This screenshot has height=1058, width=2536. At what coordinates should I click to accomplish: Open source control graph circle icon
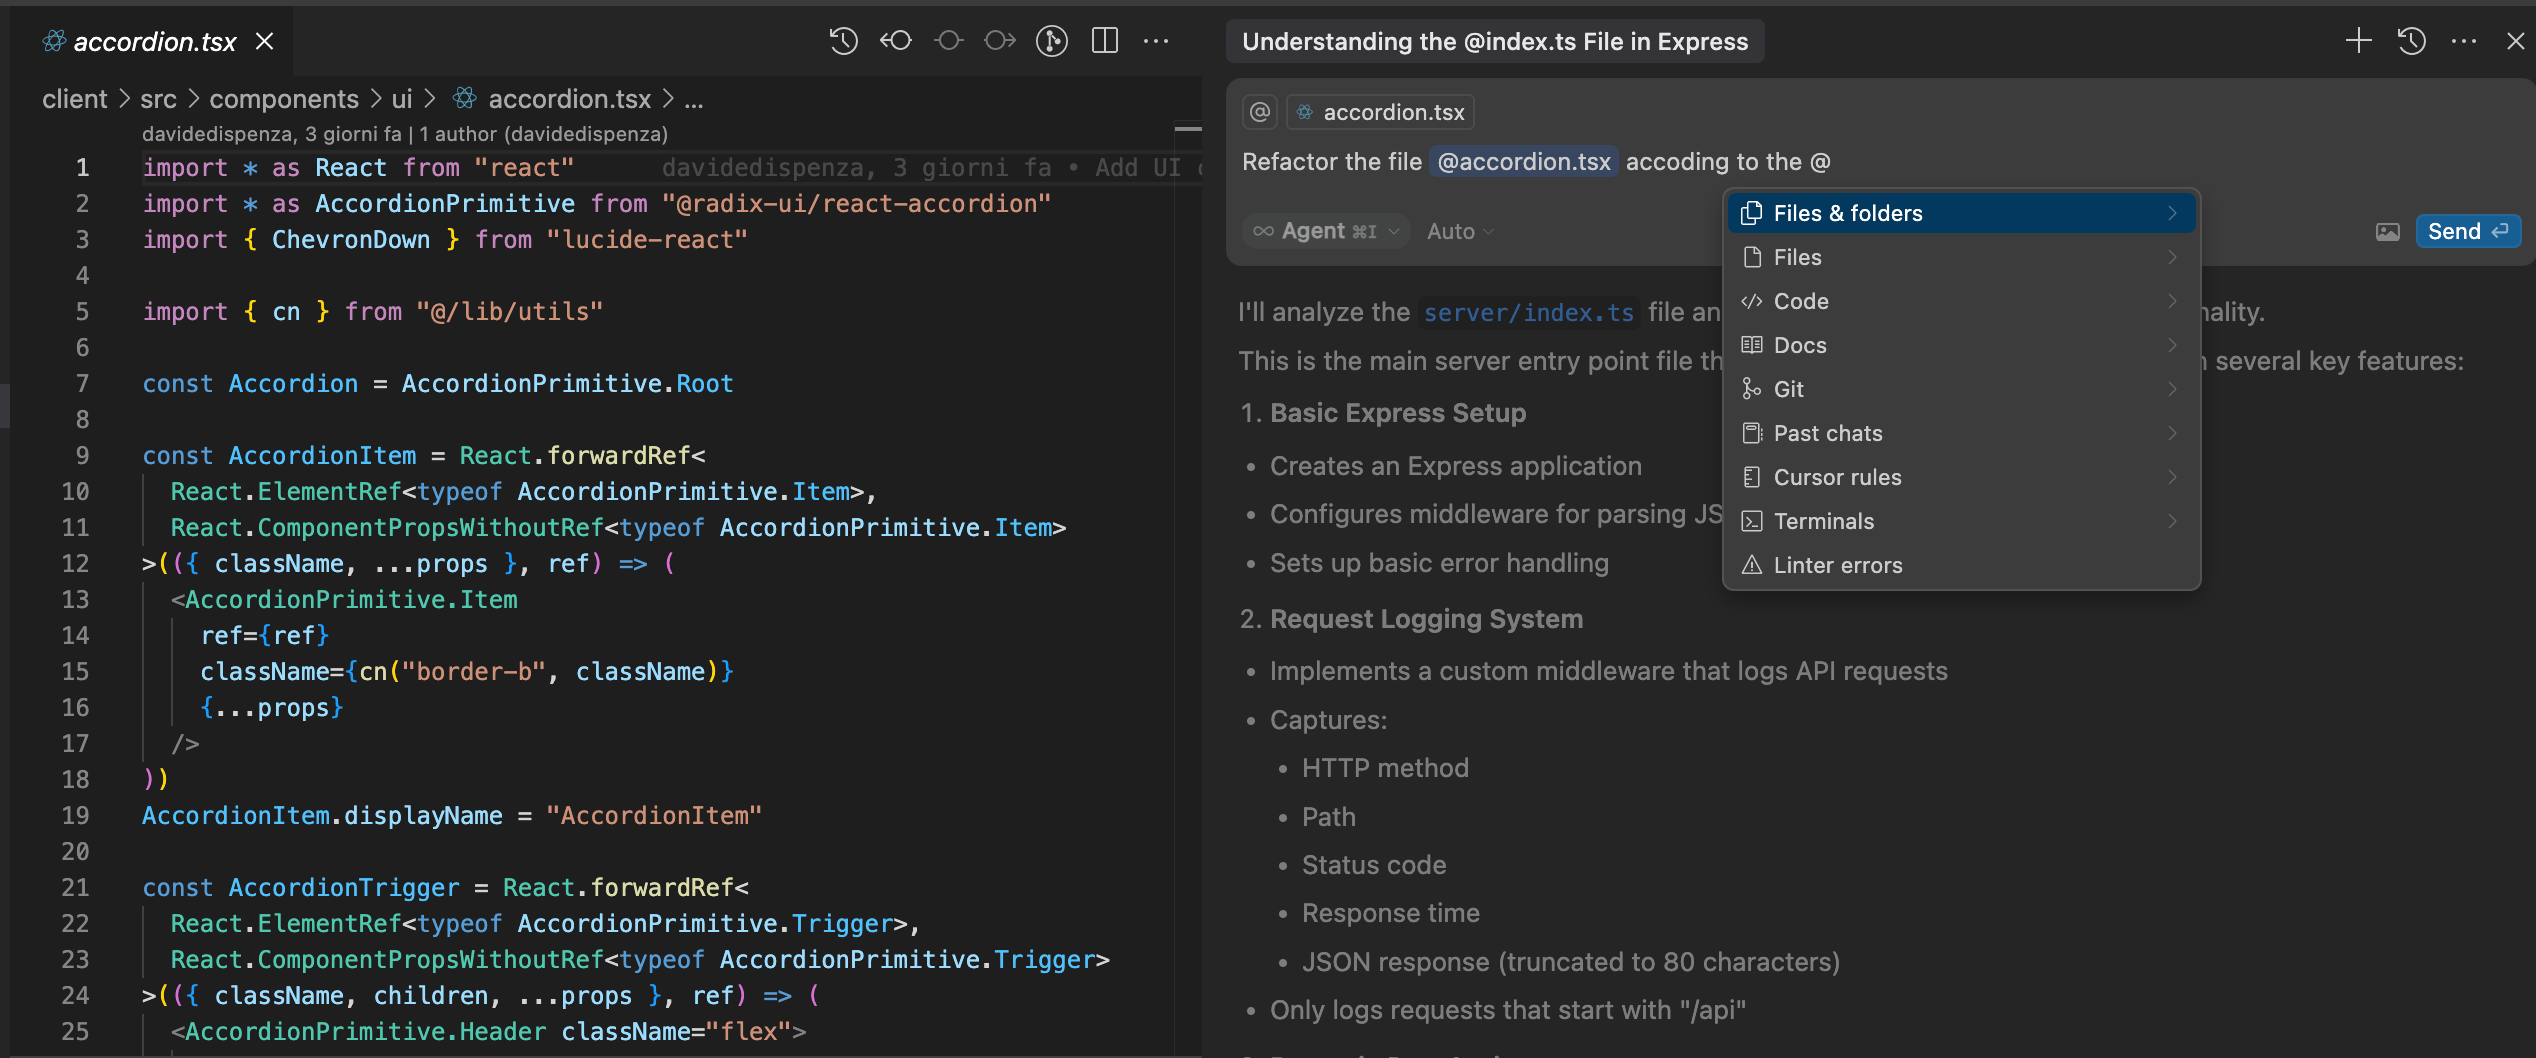tap(1052, 41)
